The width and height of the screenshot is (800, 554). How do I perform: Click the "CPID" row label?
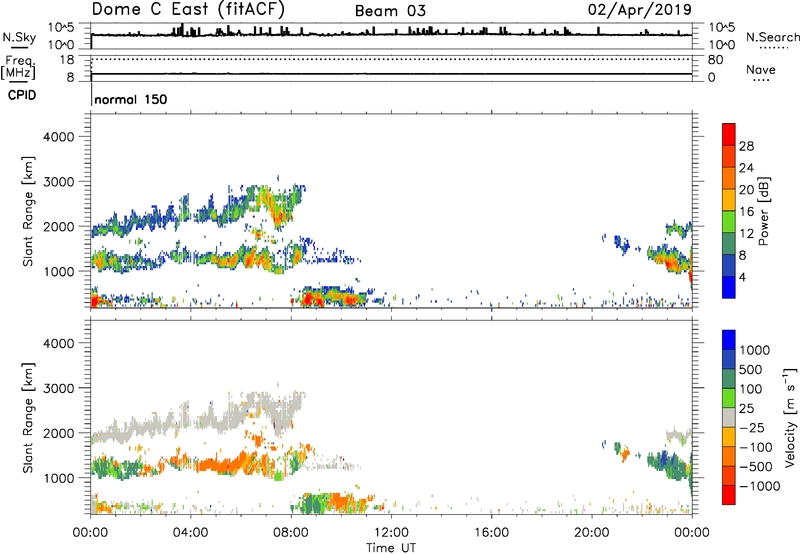tap(22, 95)
